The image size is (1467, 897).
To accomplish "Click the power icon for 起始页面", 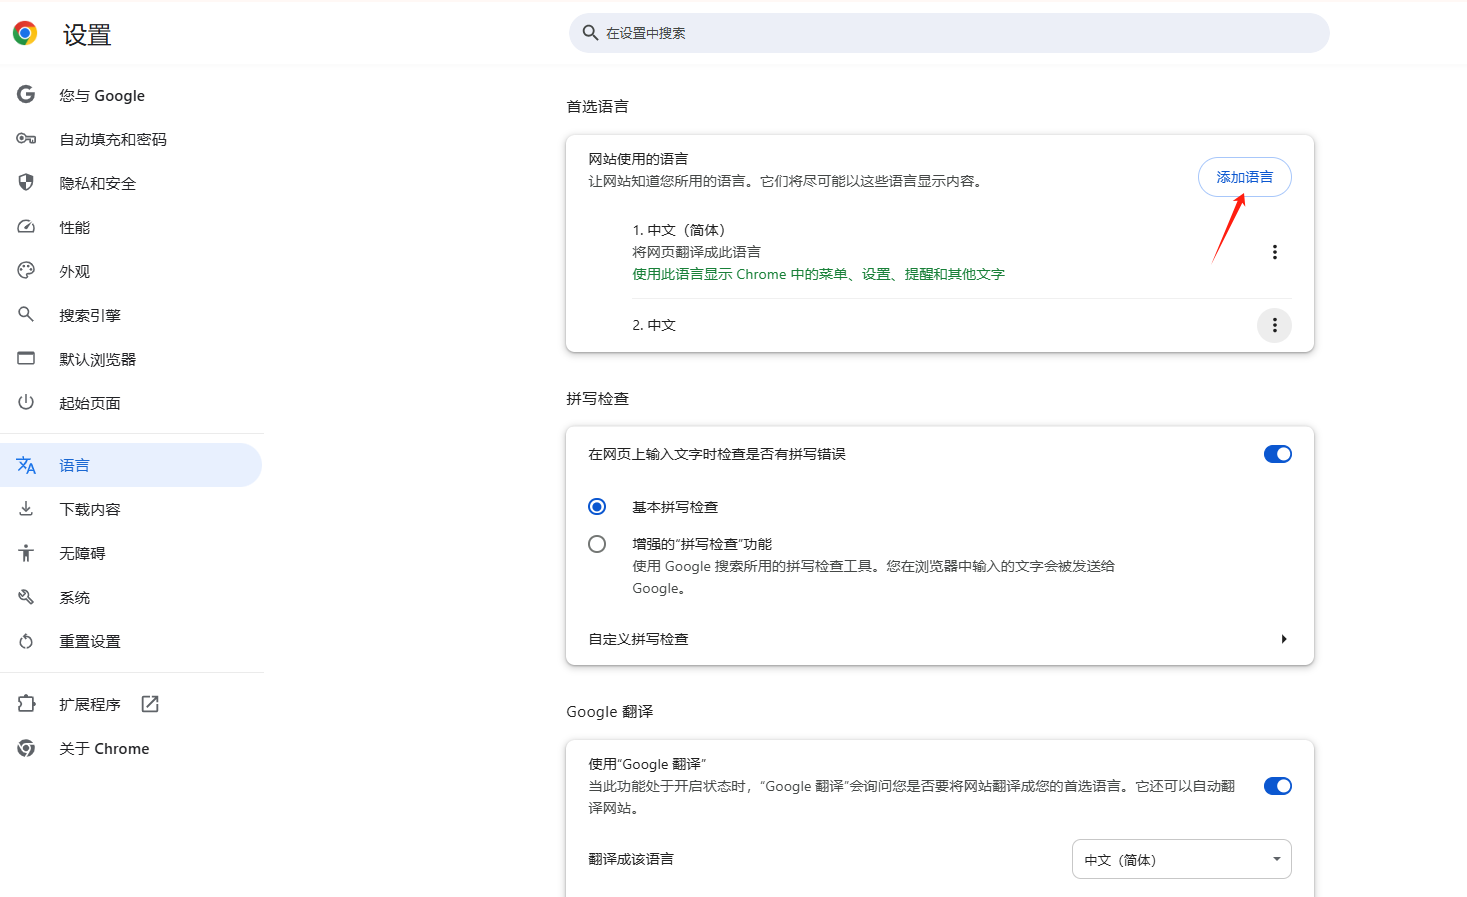I will 26,402.
